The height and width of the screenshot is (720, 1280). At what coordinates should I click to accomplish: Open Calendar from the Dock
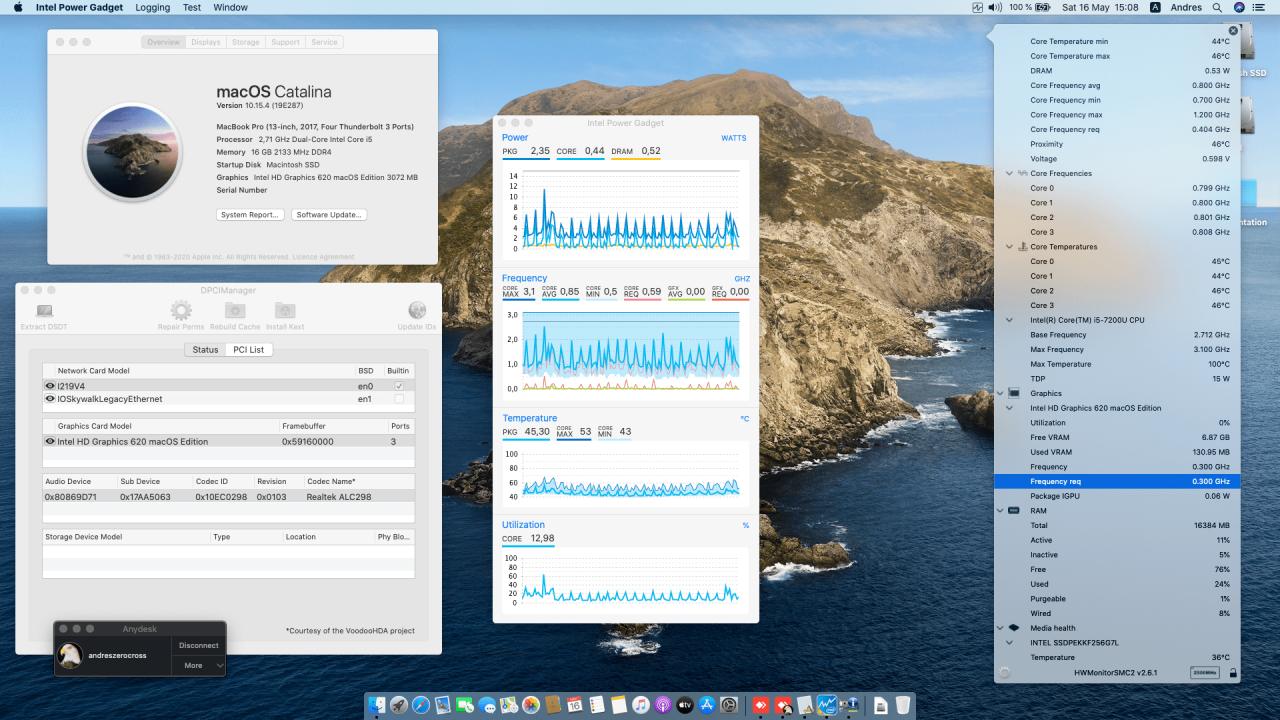tap(575, 705)
